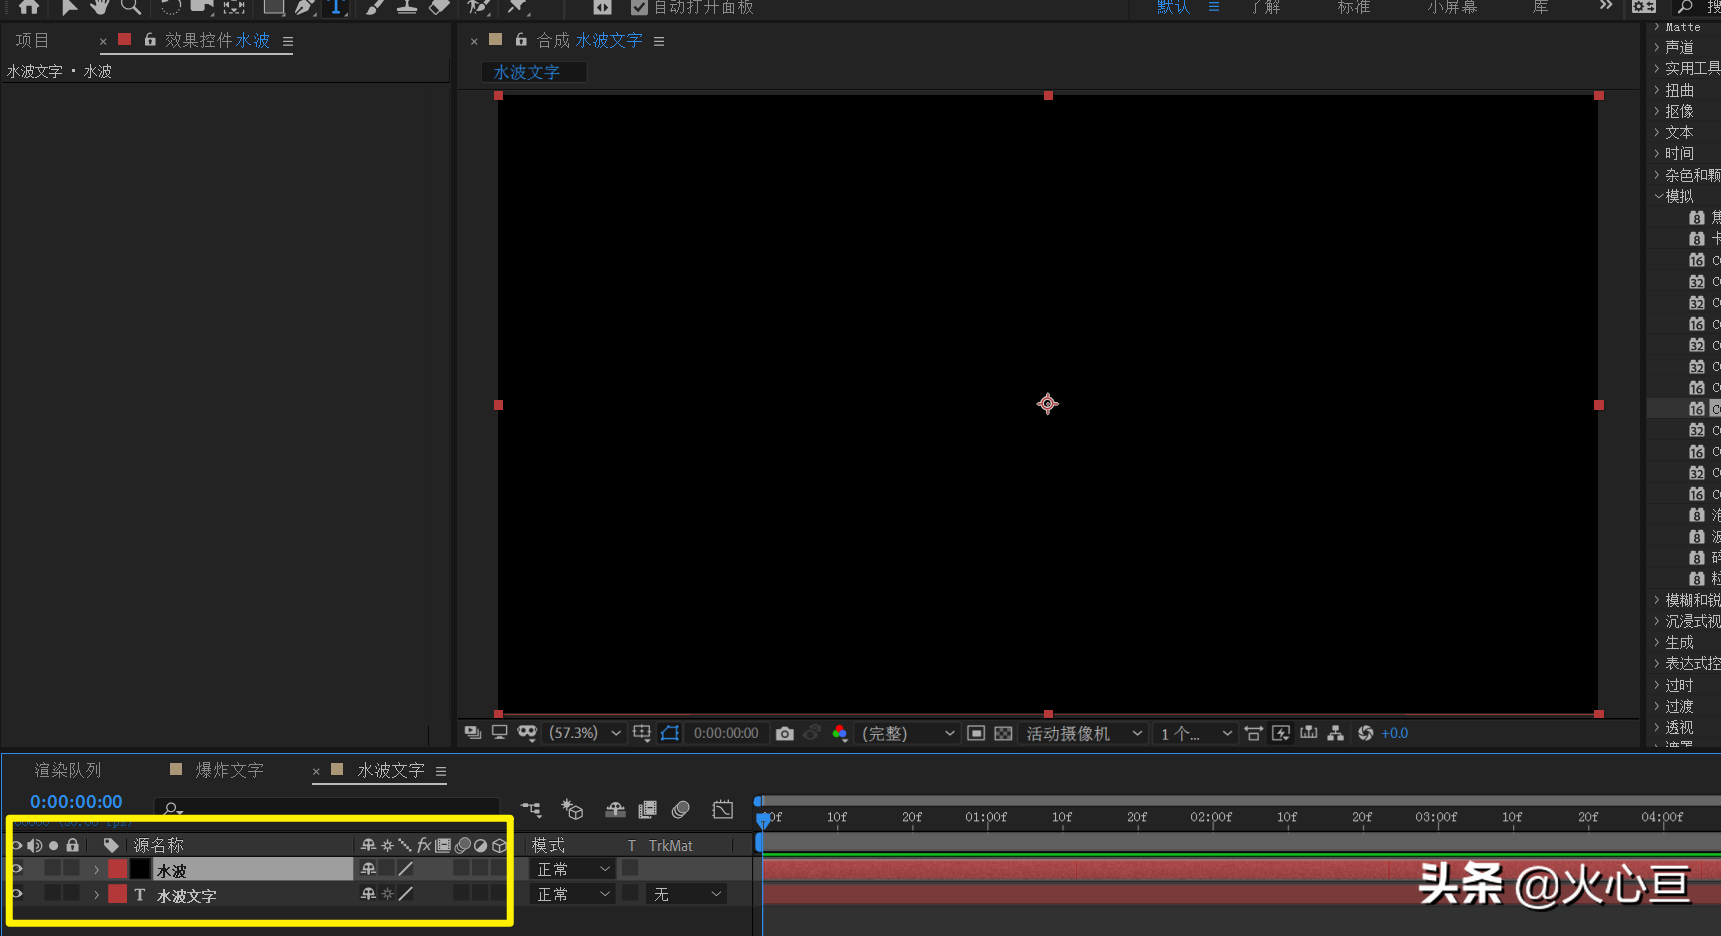Select the Zoom magnifier tool

point(130,7)
